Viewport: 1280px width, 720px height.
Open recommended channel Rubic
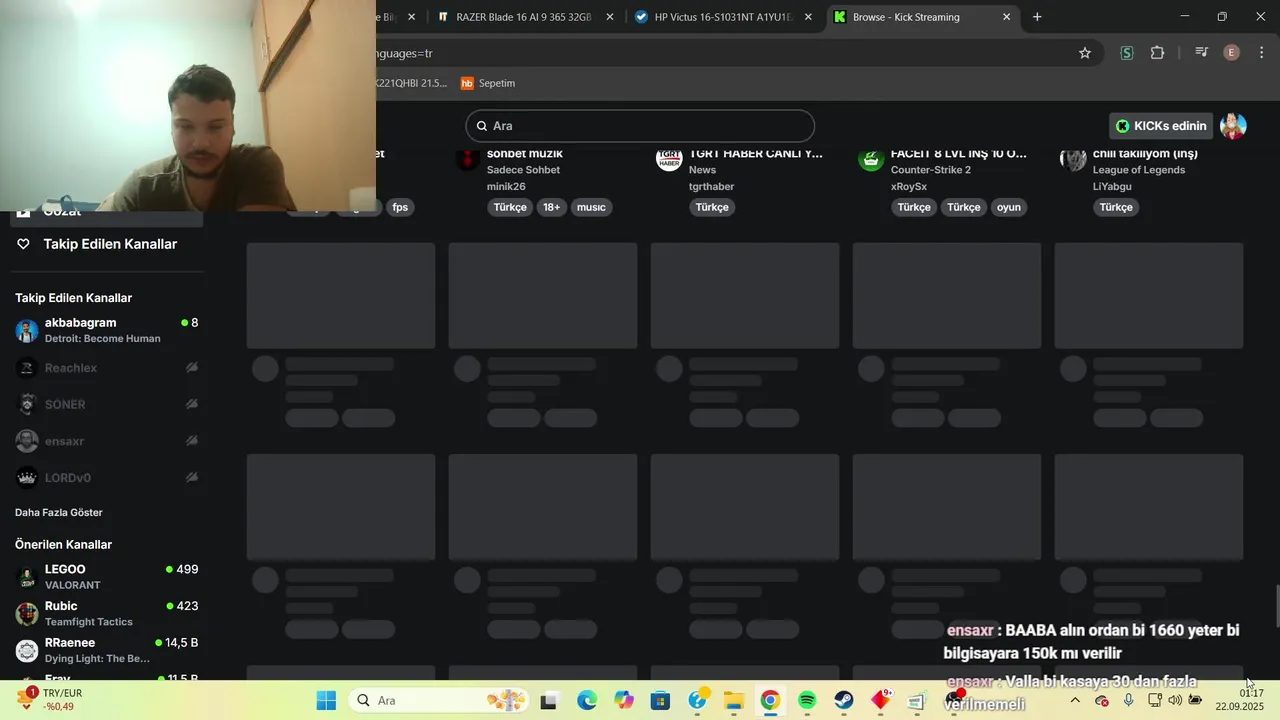[107, 613]
